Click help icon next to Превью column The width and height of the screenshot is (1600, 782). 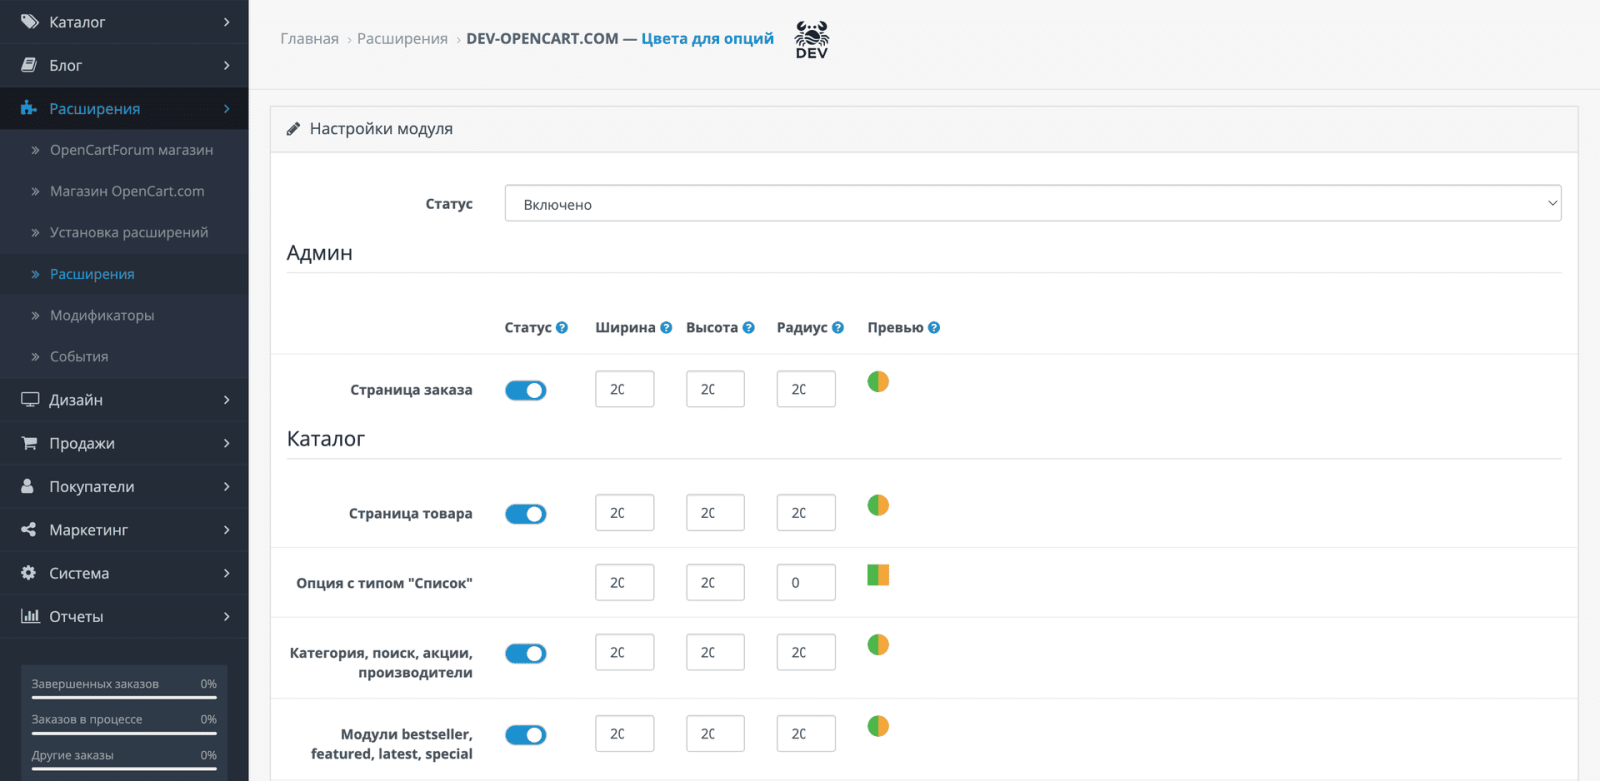934,327
